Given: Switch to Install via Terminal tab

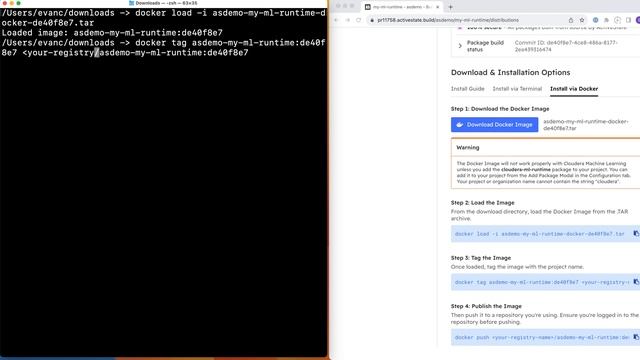Looking at the screenshot, I should pos(517,89).
